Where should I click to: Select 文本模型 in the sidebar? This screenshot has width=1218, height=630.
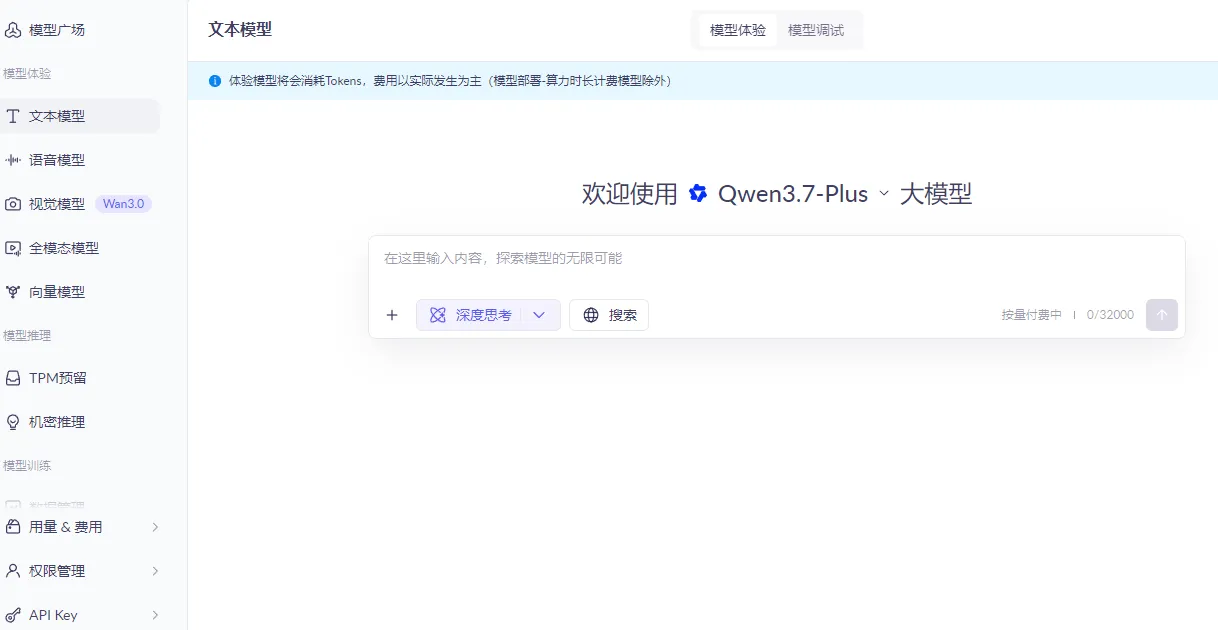(x=80, y=116)
